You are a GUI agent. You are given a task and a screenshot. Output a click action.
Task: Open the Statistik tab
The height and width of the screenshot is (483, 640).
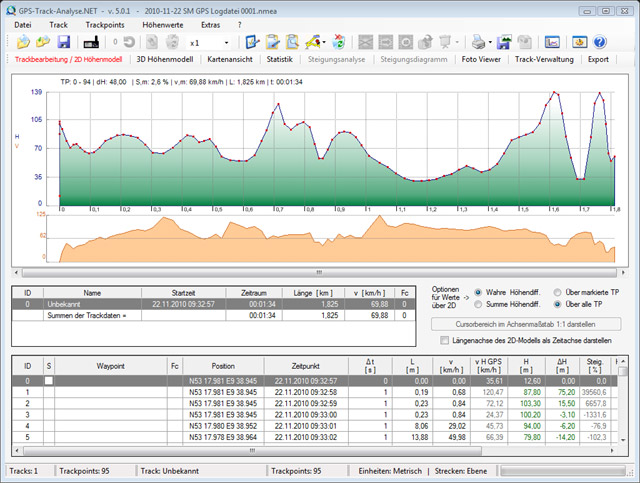(280, 59)
